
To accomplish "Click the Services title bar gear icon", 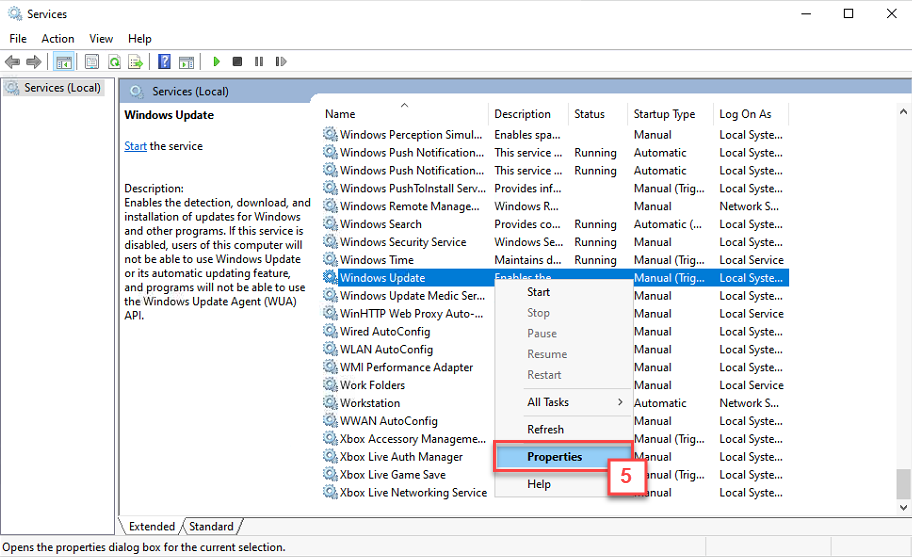I will point(15,13).
